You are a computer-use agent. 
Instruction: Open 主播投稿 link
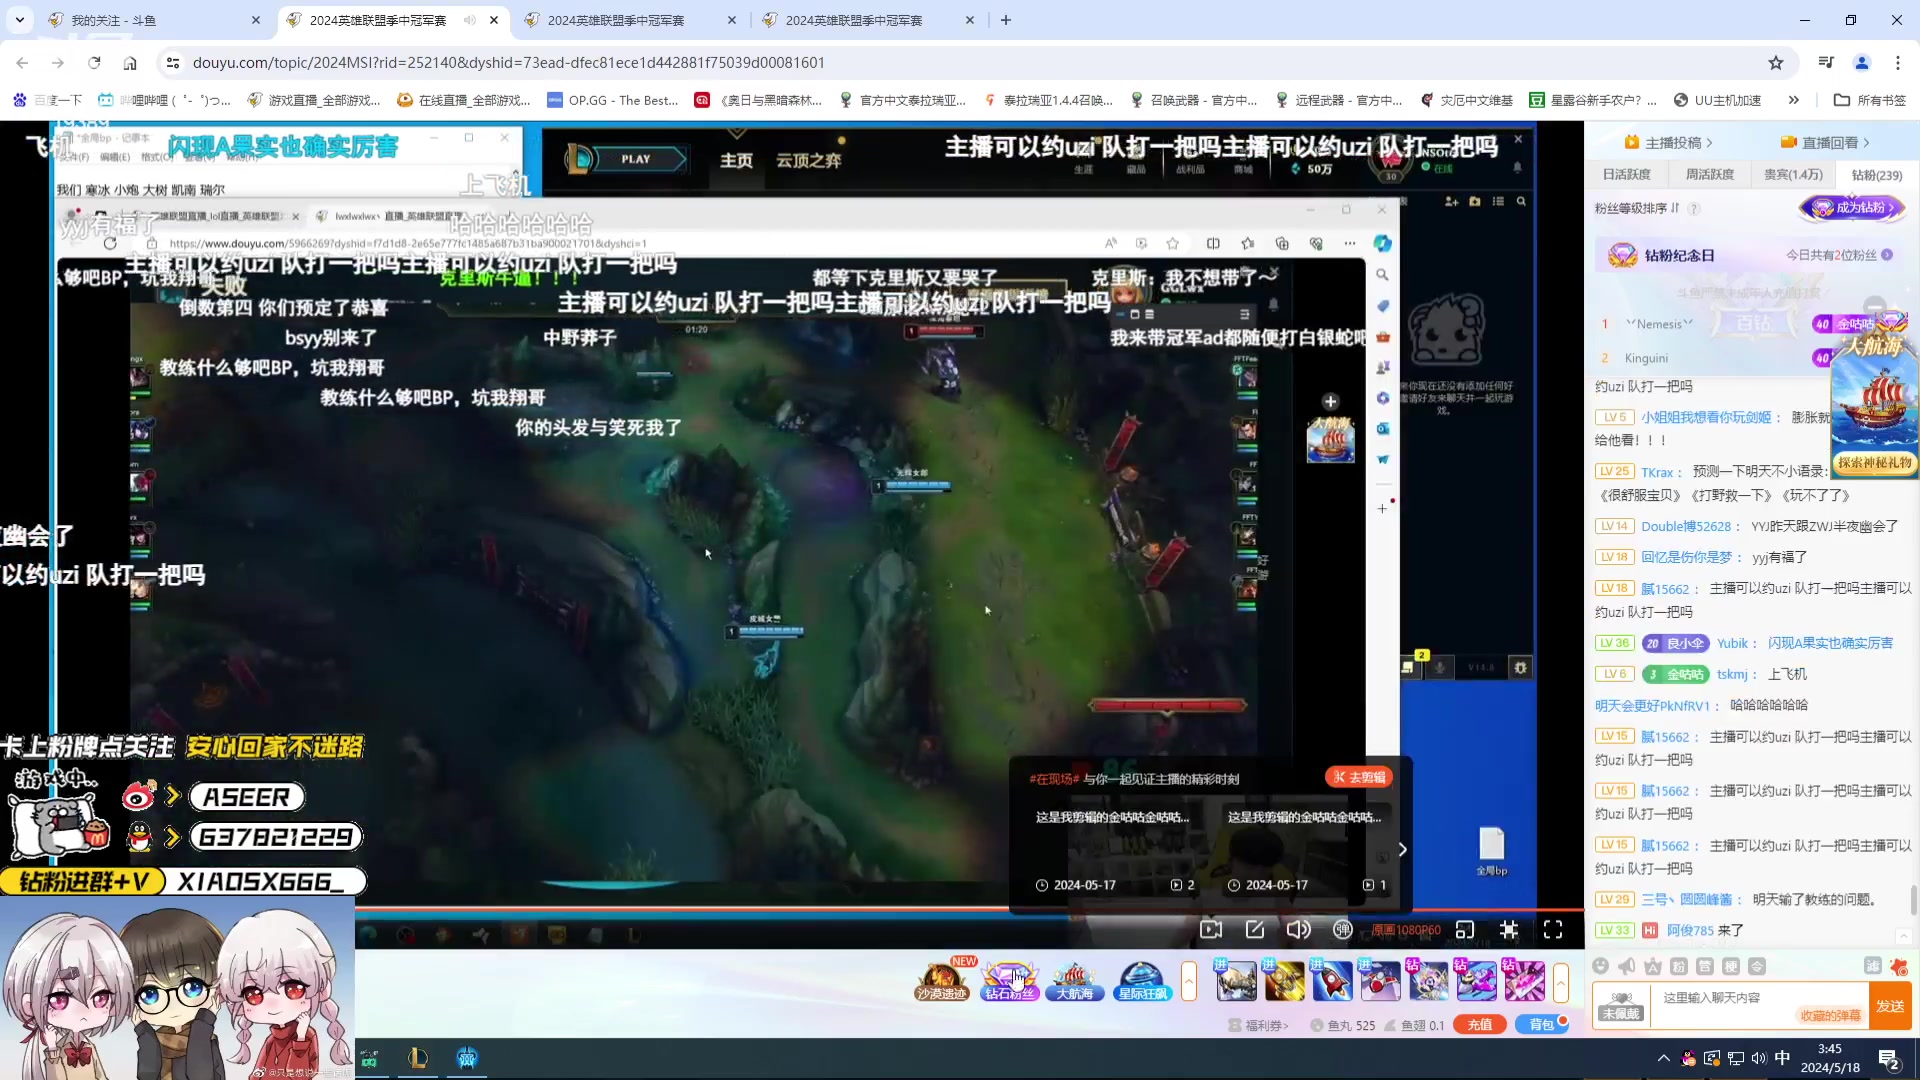click(x=1669, y=143)
